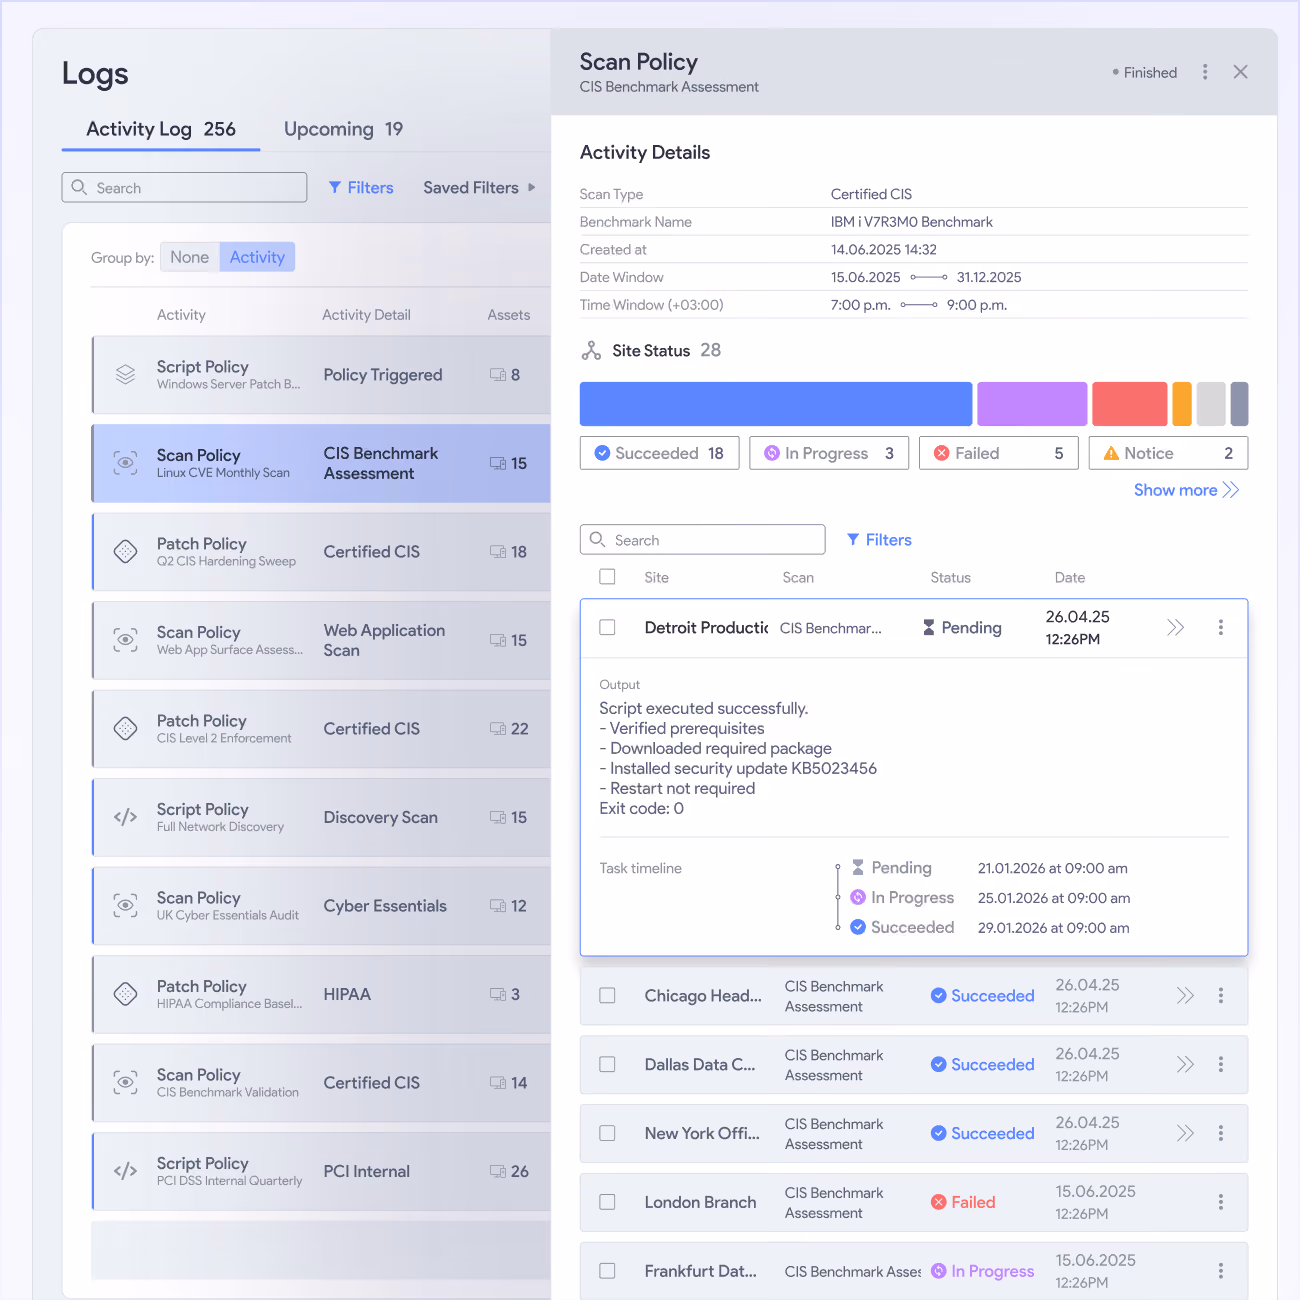Select the Web Application Scan row
Viewport: 1300px width, 1300px height.
[x=322, y=640]
